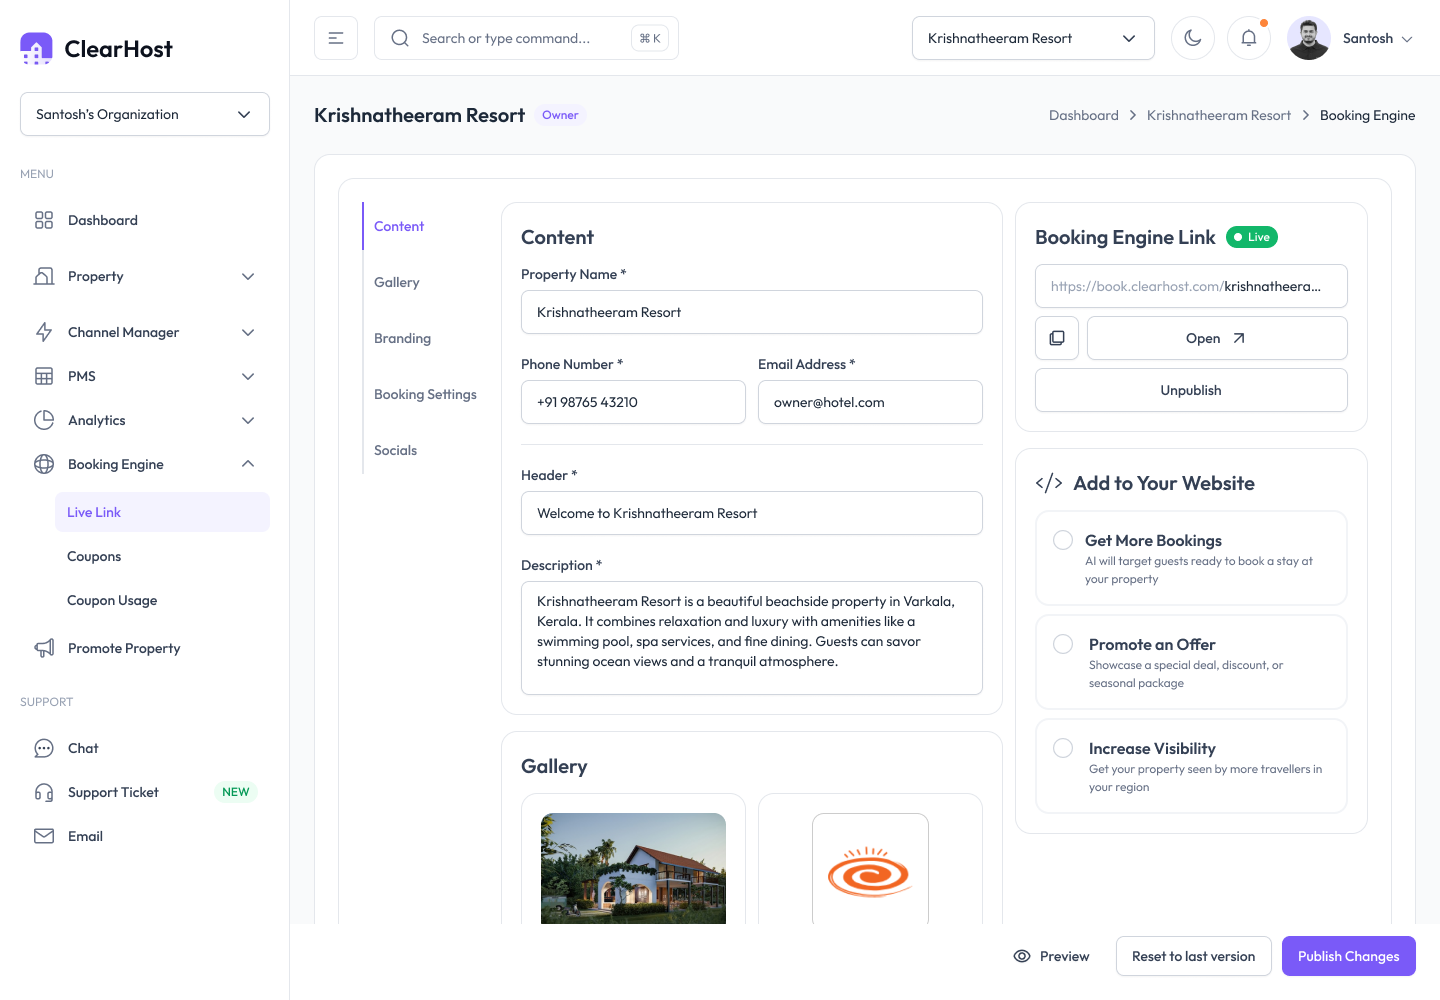Click the Email envelope icon
Screen dimensions: 1440x1000
coord(44,836)
